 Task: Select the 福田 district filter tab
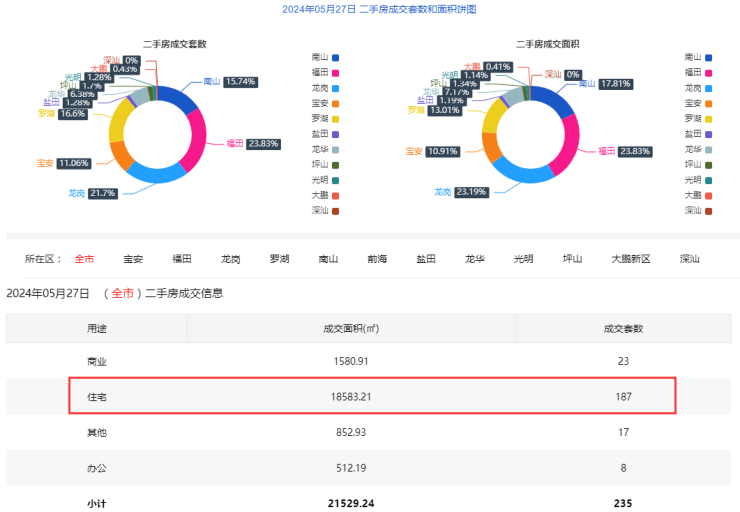click(x=182, y=259)
